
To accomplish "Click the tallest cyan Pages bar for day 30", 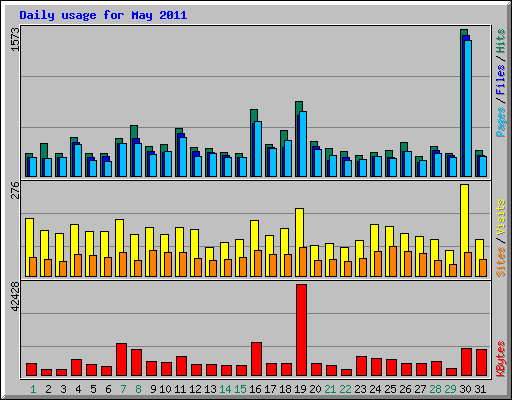I will pos(468,109).
